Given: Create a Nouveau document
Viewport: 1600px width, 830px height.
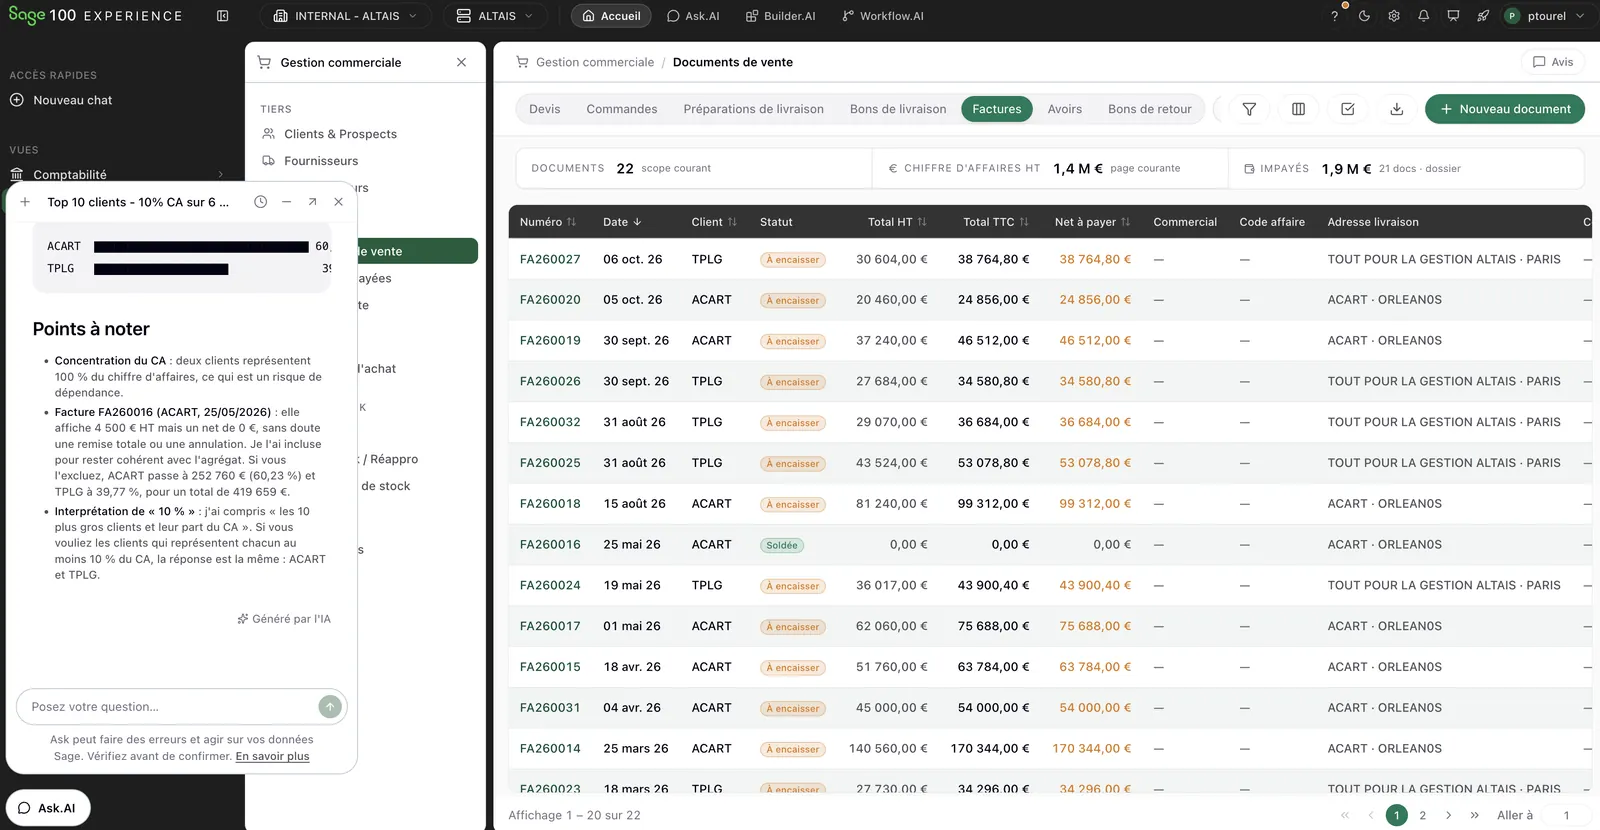Looking at the screenshot, I should (x=1505, y=109).
